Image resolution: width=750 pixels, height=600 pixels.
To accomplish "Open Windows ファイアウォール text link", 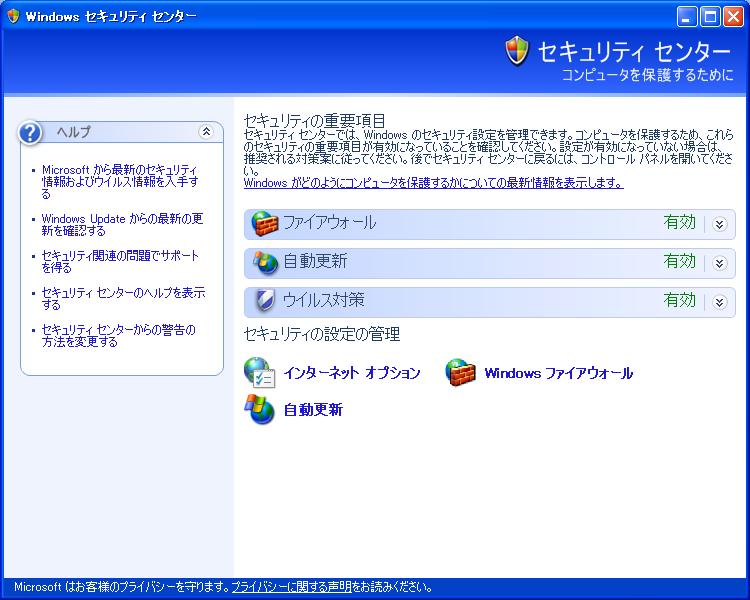I will (558, 373).
